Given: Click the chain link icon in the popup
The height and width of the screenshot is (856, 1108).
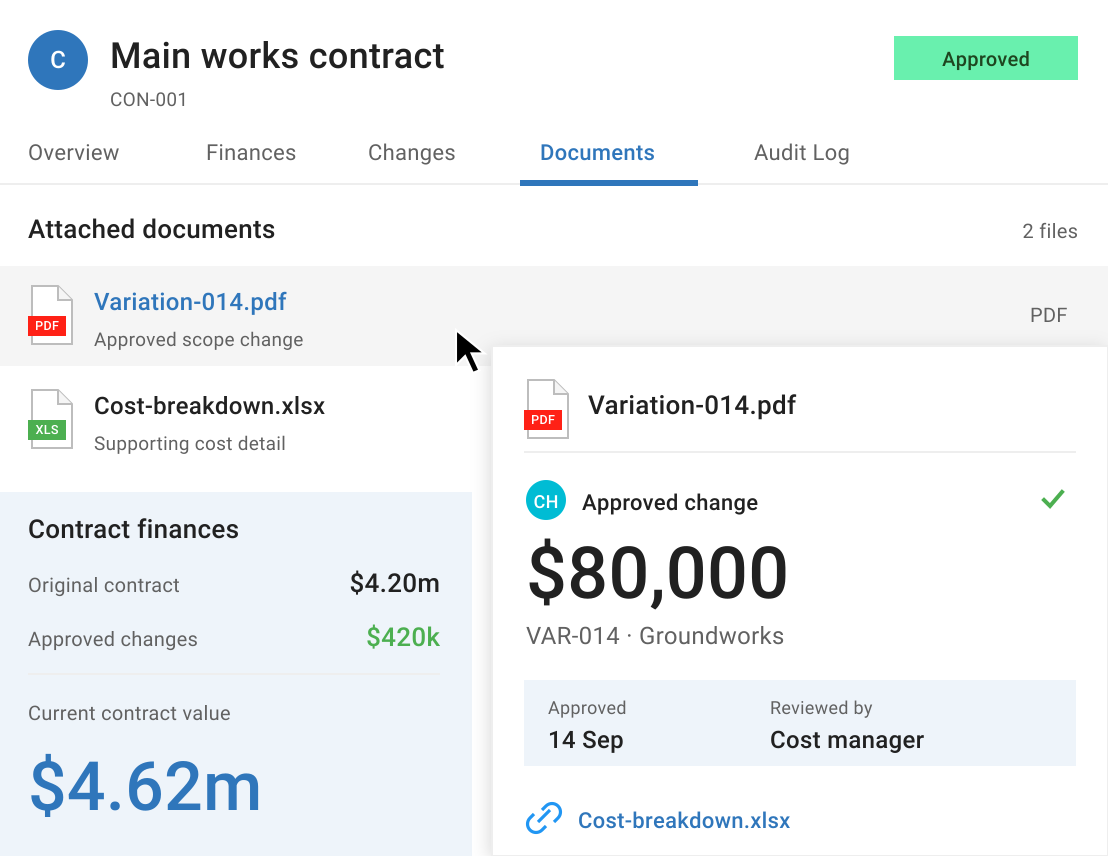Looking at the screenshot, I should coord(543,819).
